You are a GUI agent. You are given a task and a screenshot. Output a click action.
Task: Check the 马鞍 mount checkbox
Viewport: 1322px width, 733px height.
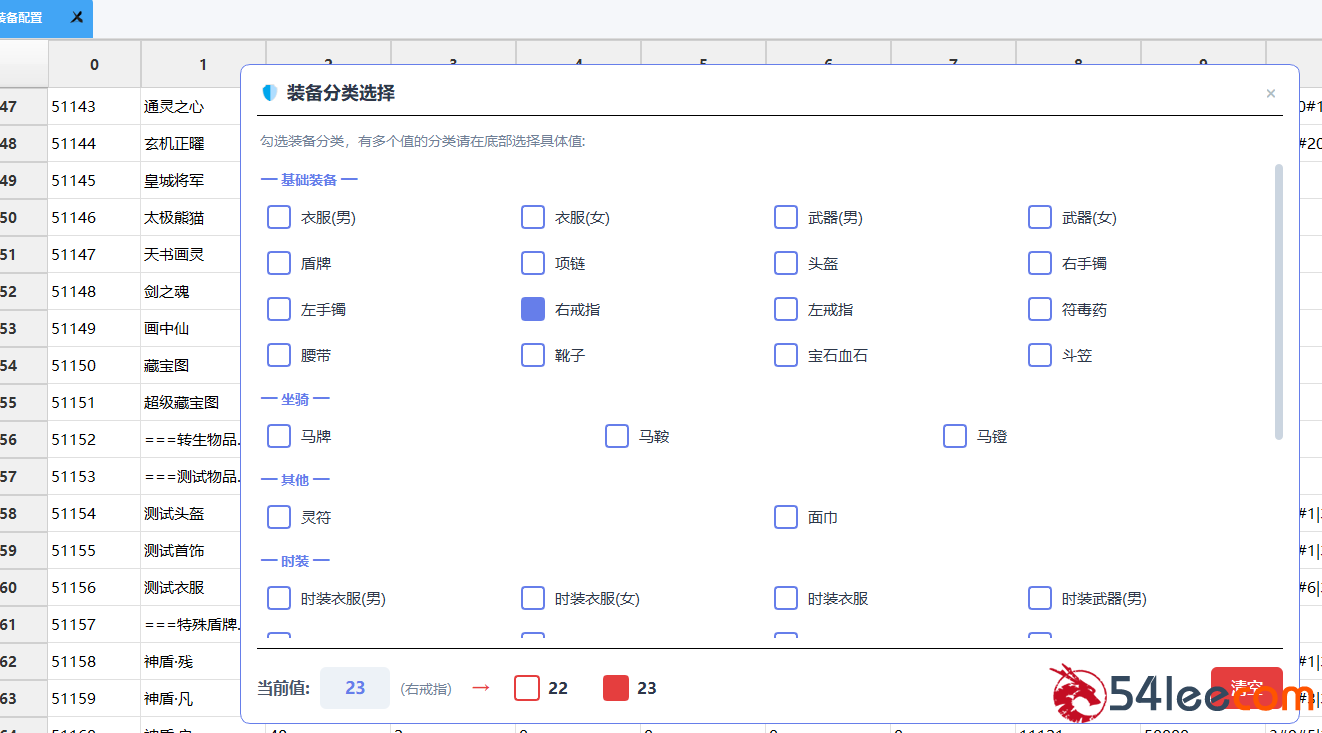tap(617, 436)
